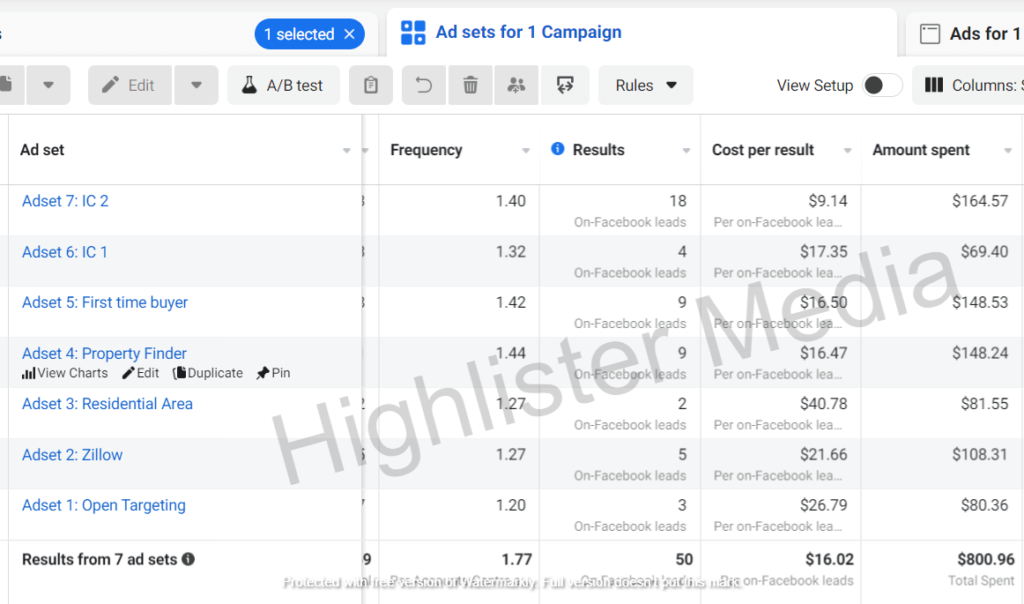Select the 18 results value for Adset 7
The image size is (1024, 604).
(x=678, y=201)
